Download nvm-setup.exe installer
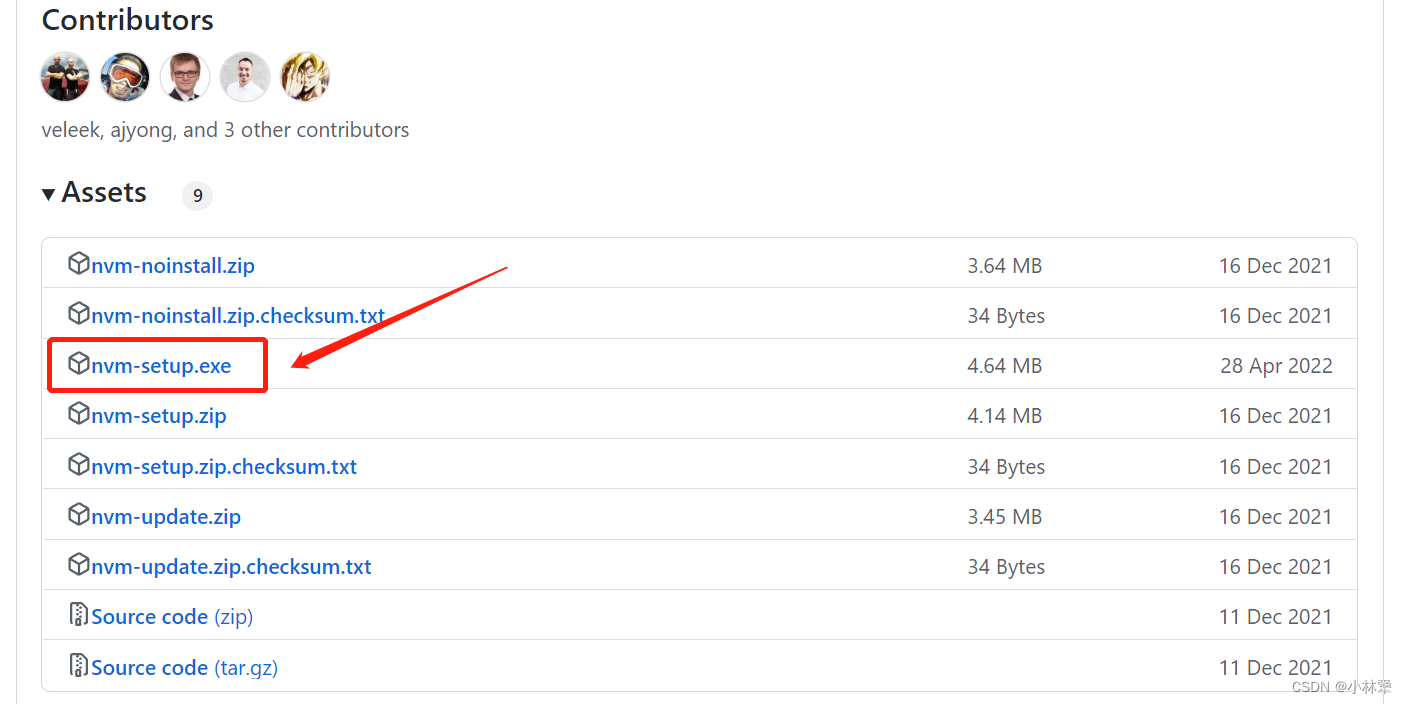Viewport: 1407px width, 704px height. pyautogui.click(x=161, y=366)
